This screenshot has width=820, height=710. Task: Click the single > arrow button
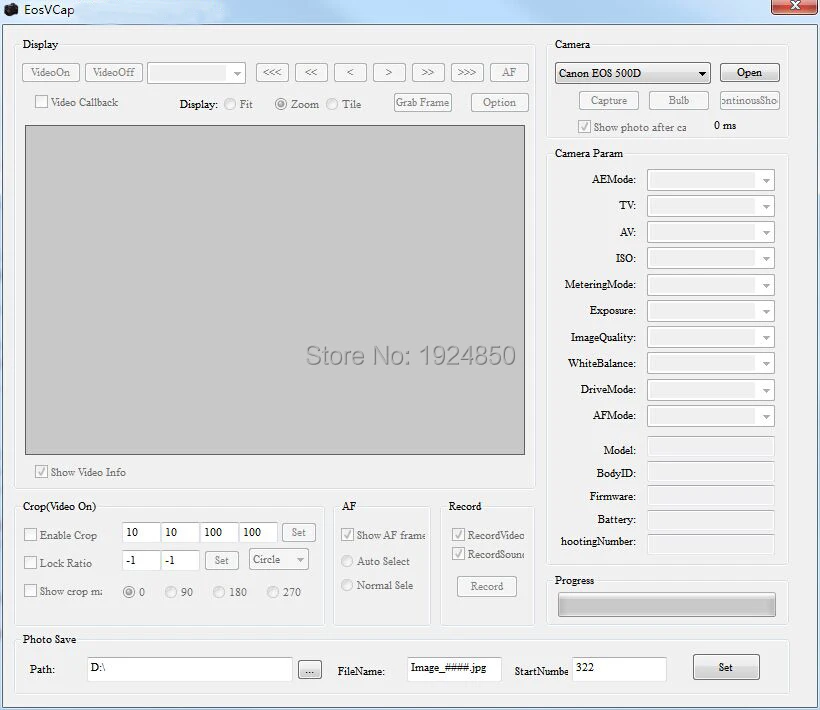tap(389, 72)
